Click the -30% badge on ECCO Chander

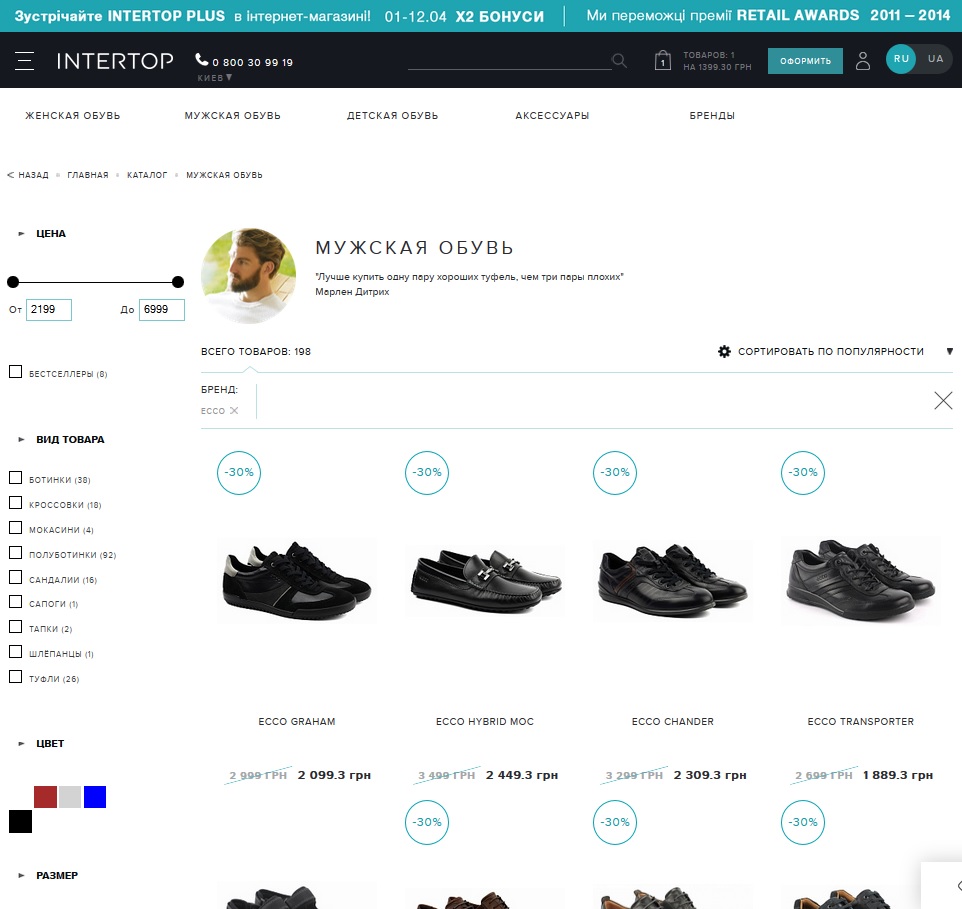[615, 472]
